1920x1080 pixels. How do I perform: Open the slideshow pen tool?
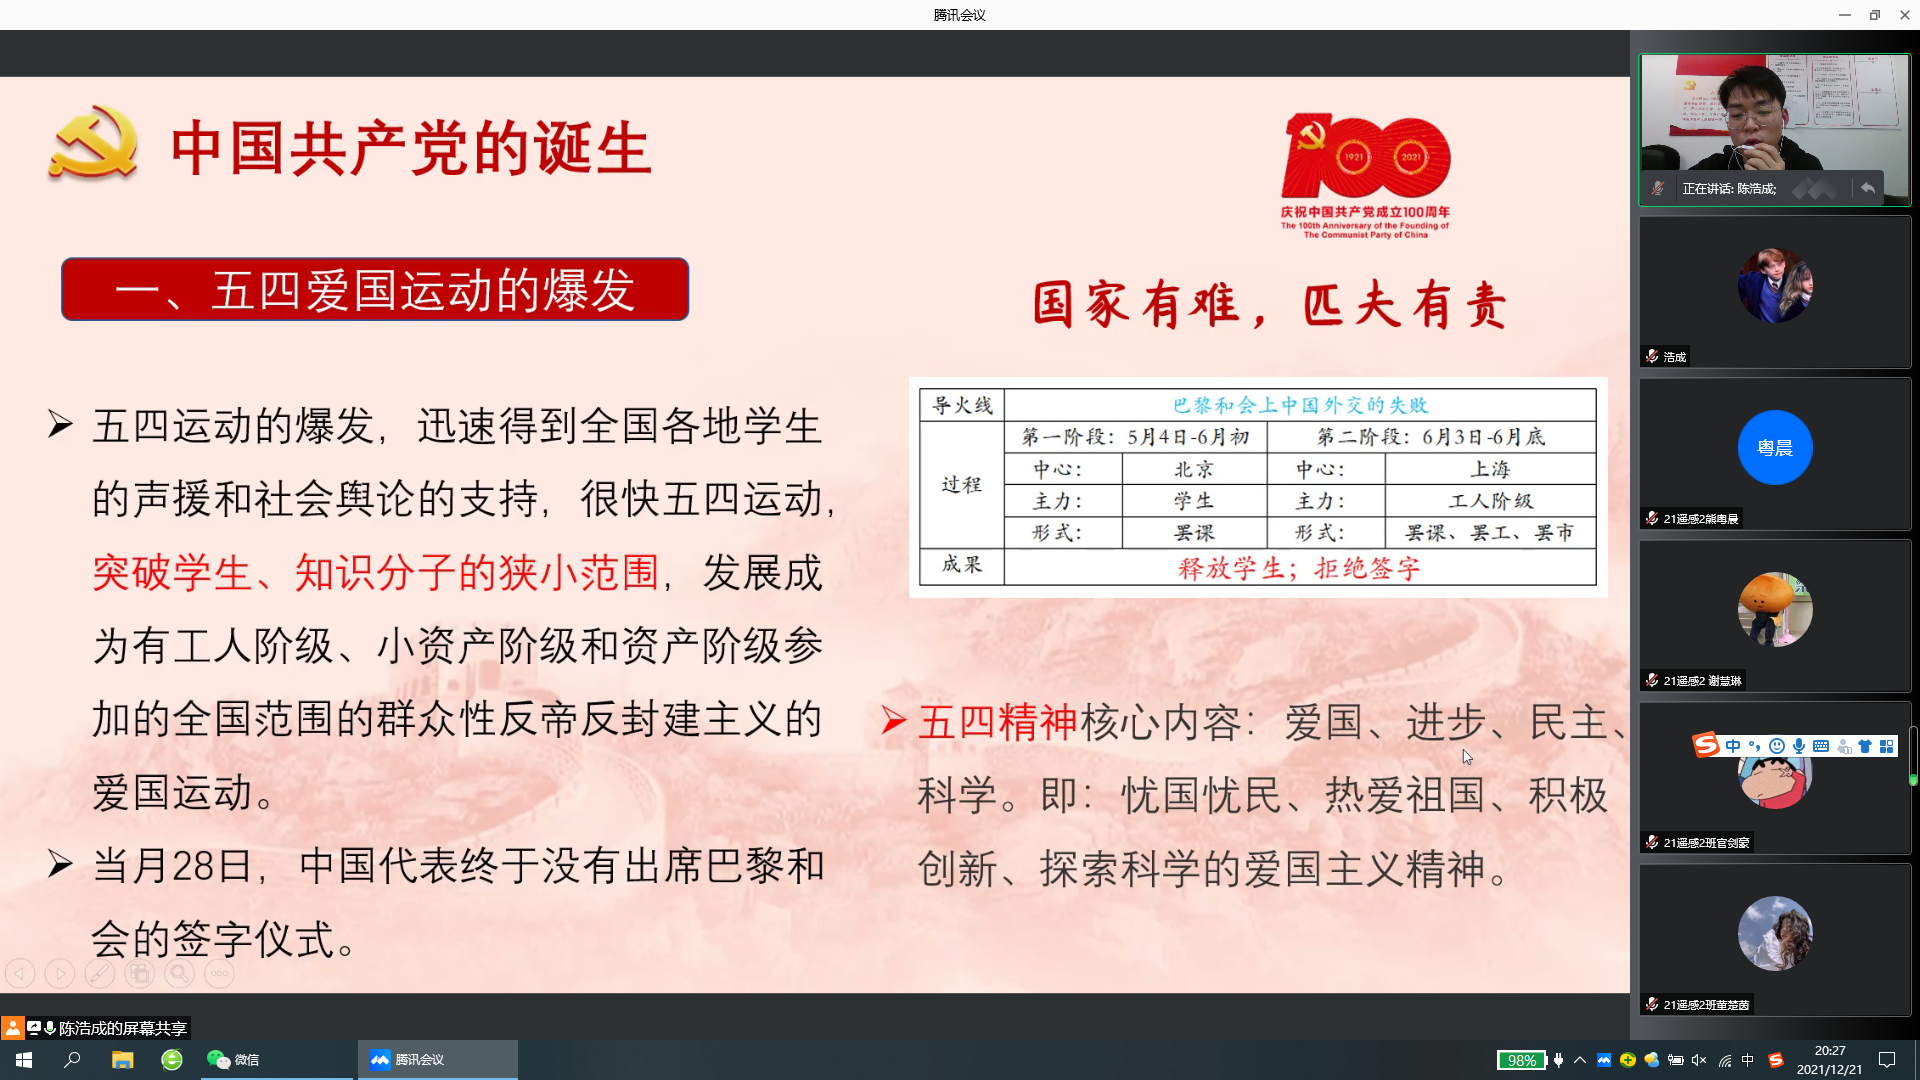click(x=100, y=972)
